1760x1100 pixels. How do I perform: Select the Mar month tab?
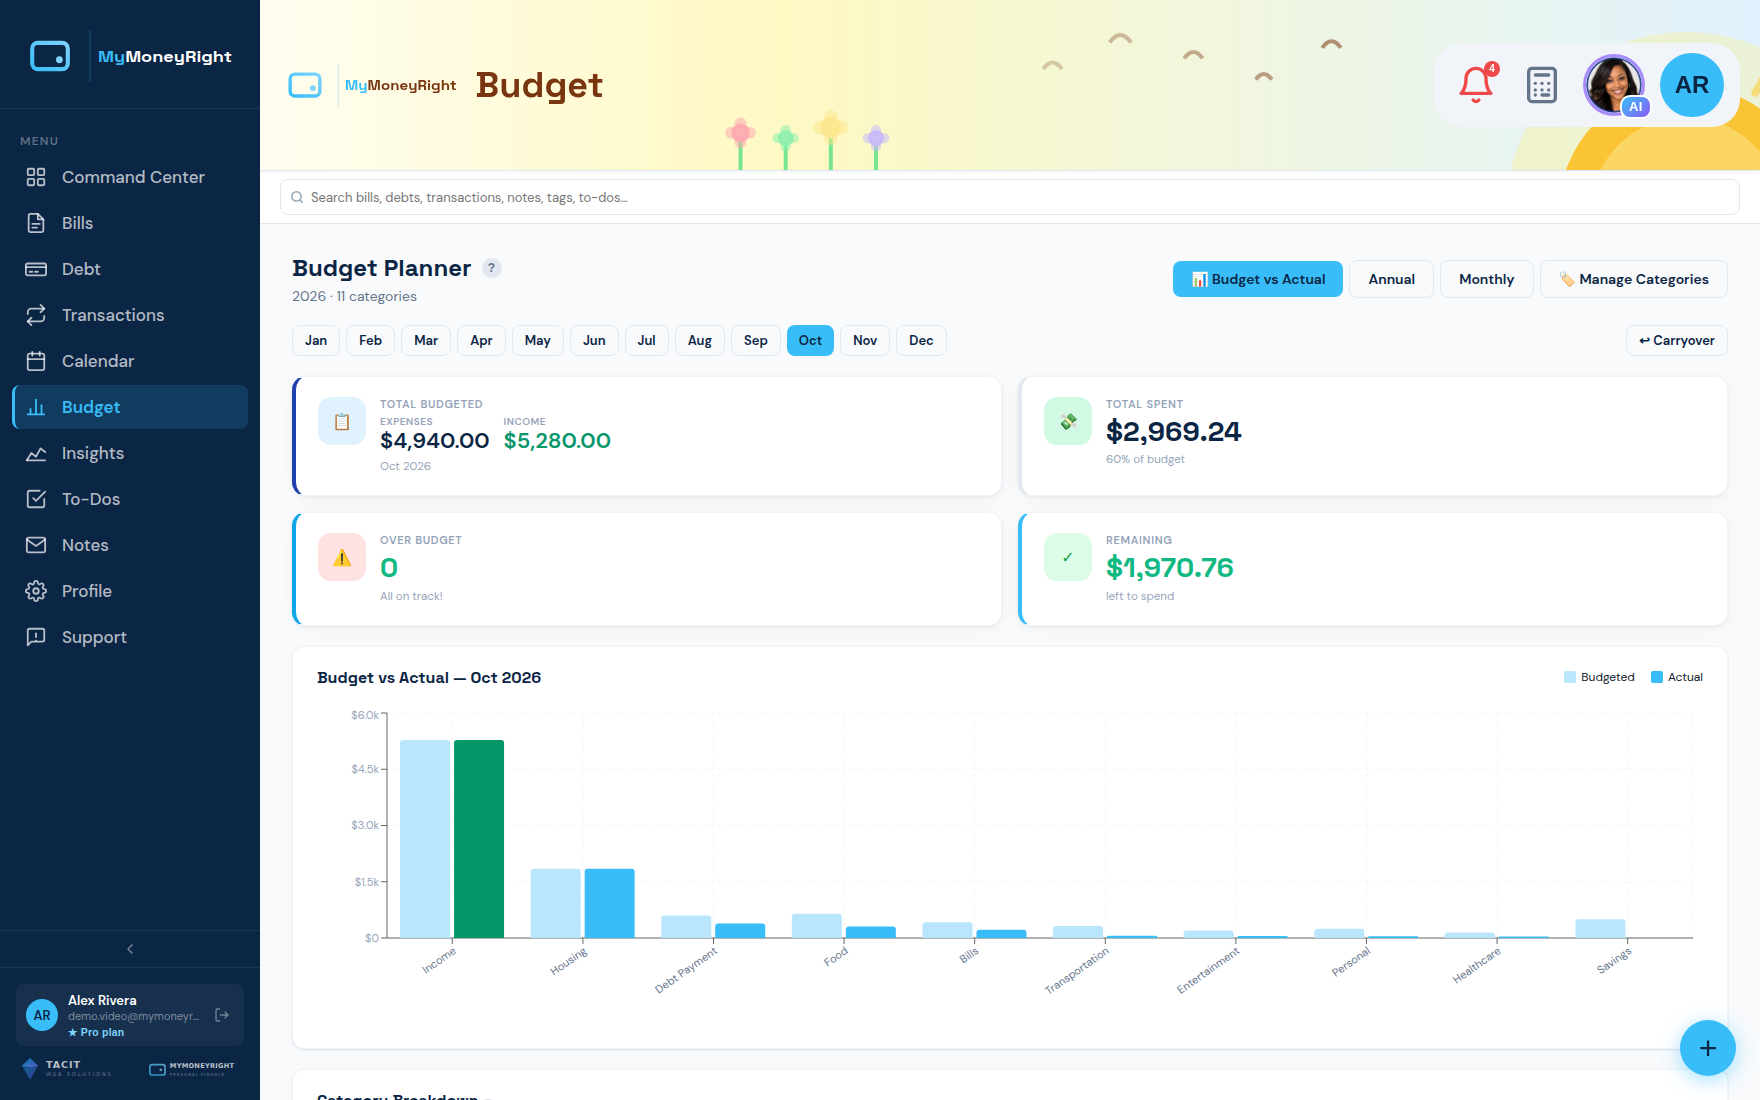(426, 340)
